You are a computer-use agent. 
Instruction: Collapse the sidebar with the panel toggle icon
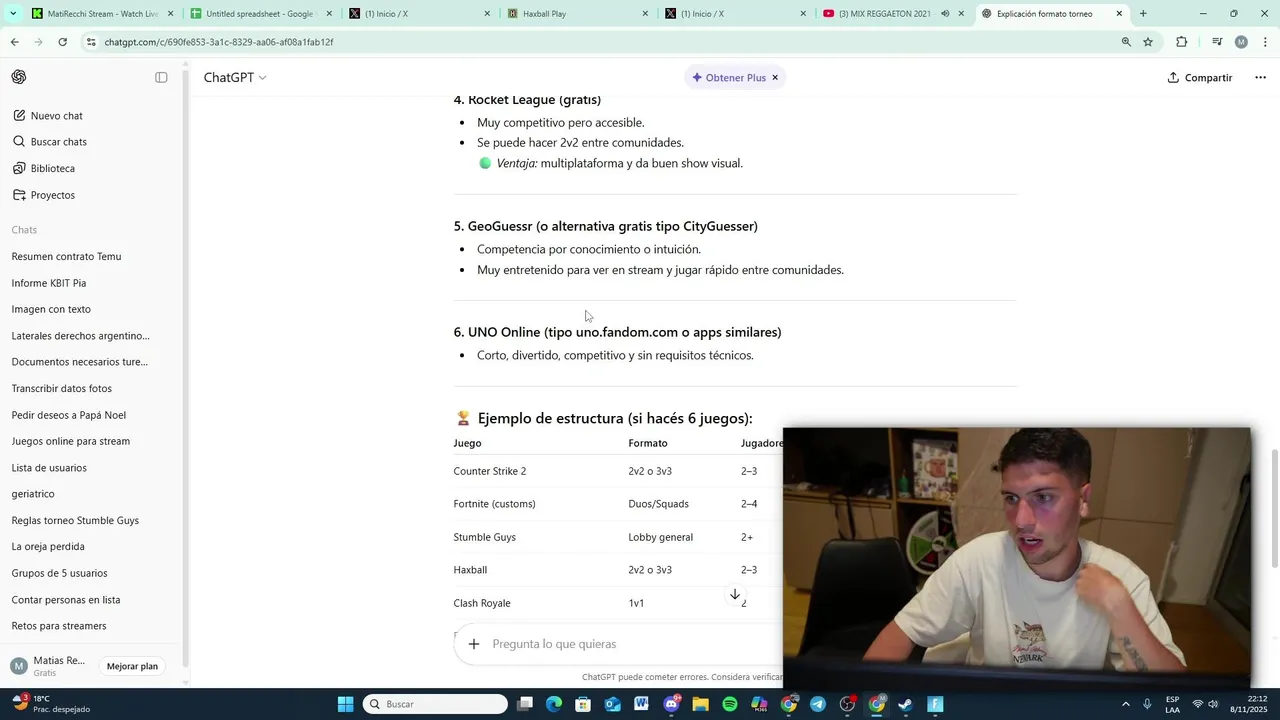tap(161, 77)
